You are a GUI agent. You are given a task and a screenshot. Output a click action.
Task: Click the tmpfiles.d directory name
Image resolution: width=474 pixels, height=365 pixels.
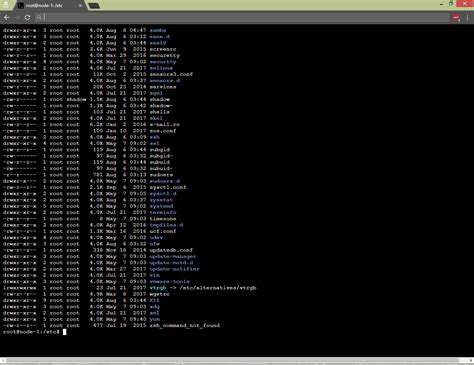(x=166, y=225)
